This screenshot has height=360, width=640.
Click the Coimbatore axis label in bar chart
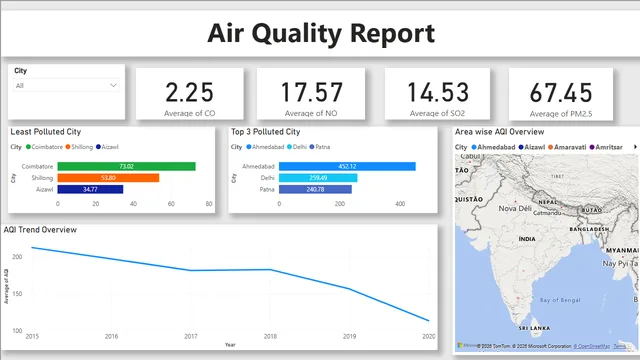[x=37, y=167]
